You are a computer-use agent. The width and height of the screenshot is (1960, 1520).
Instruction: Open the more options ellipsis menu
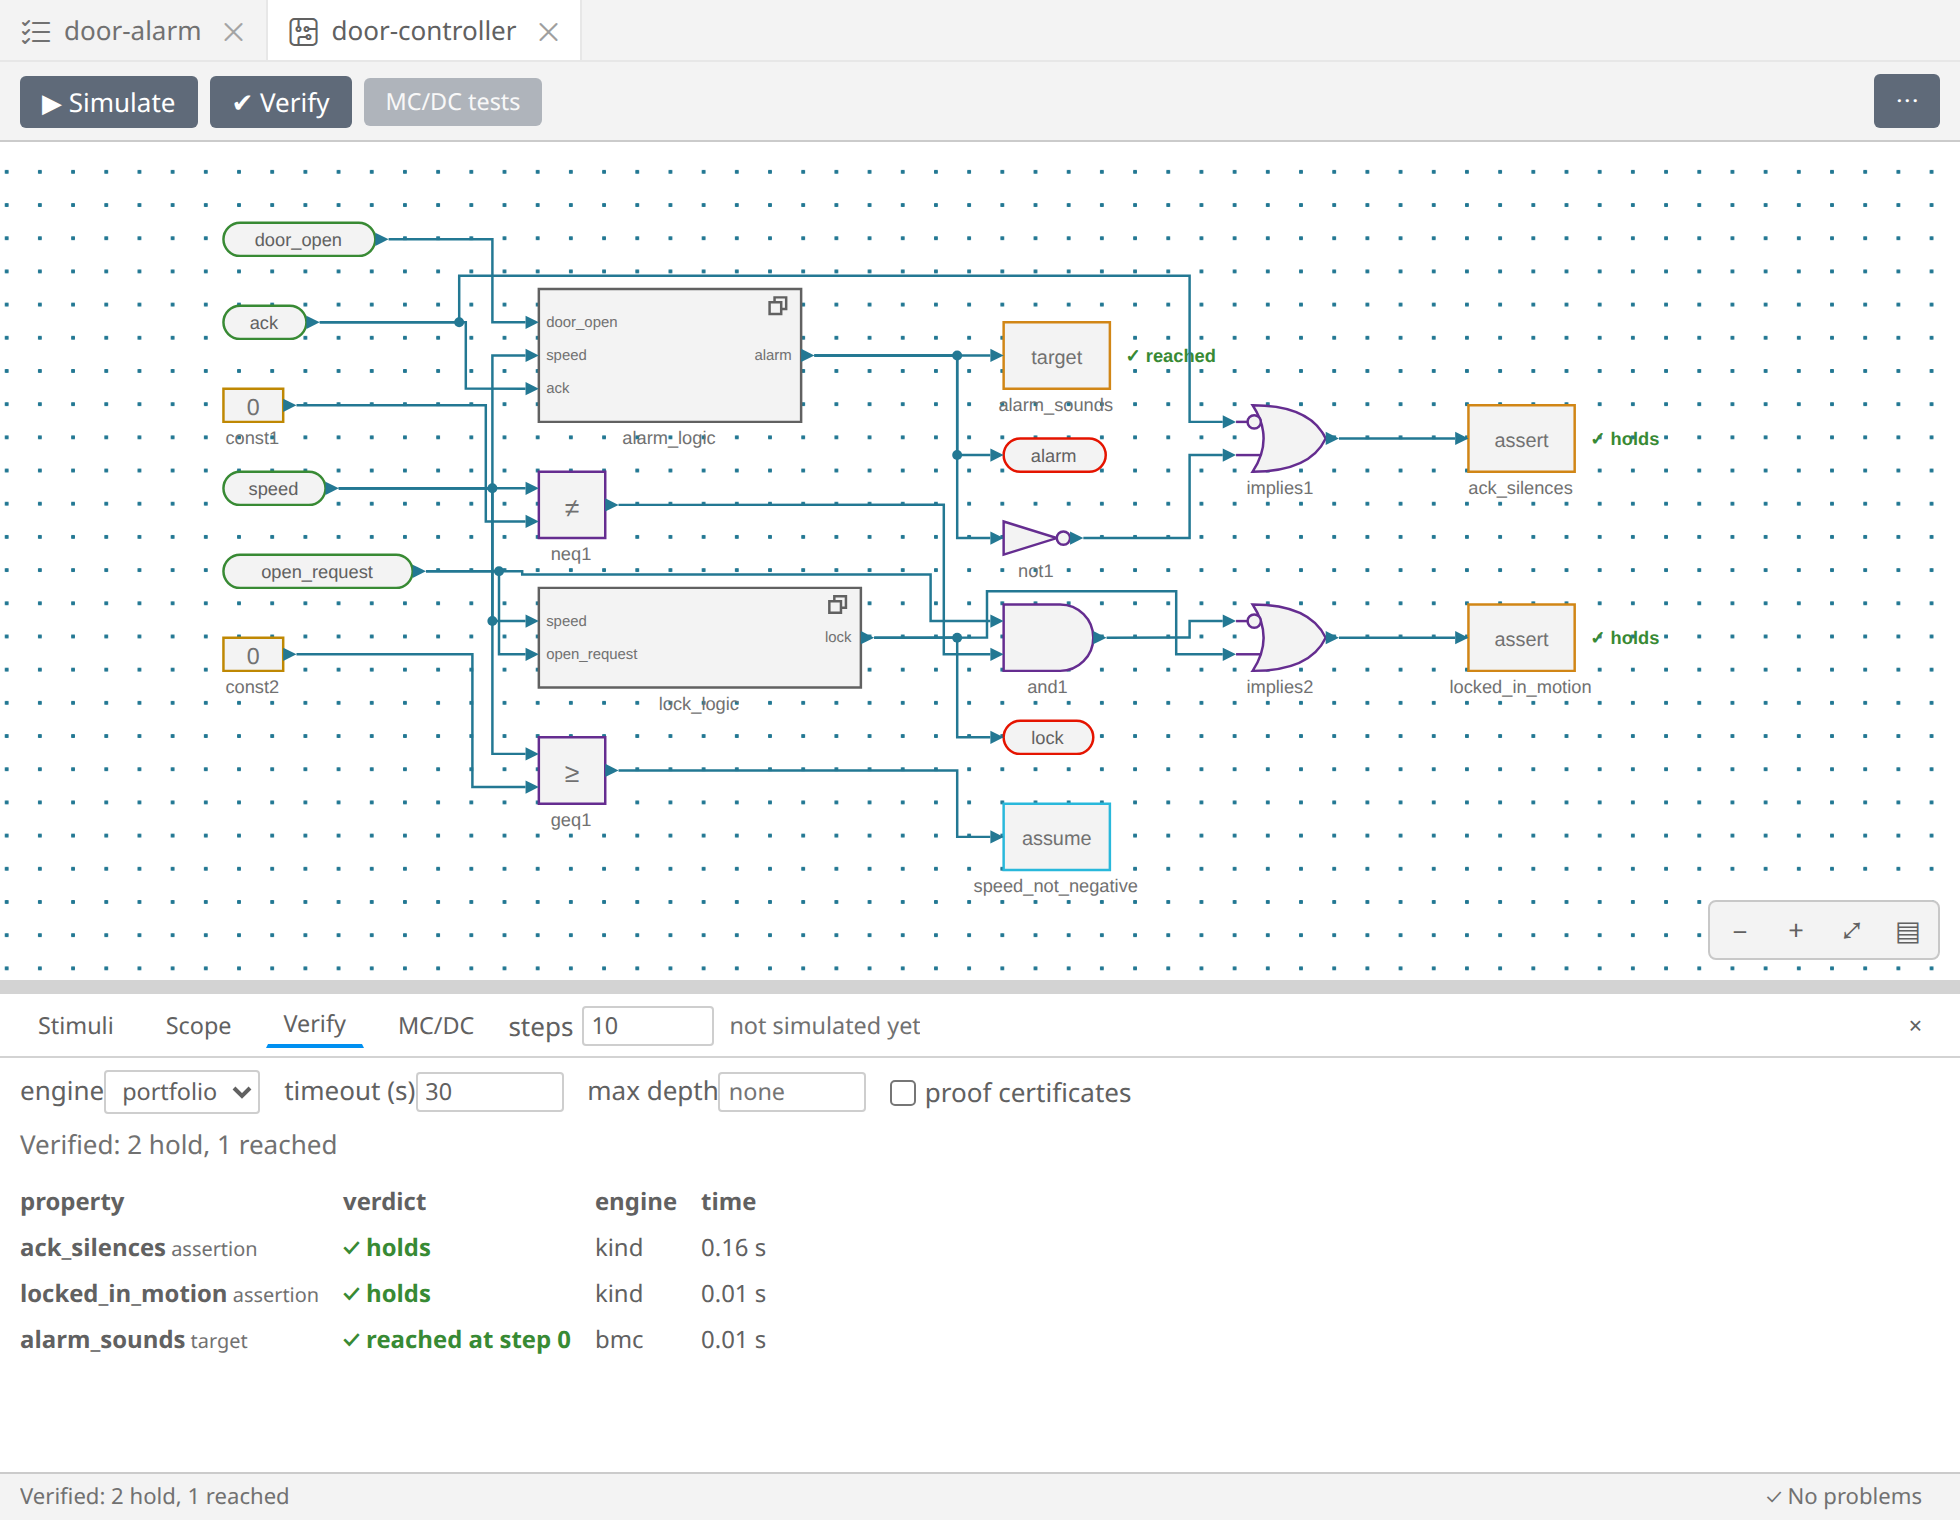pyautogui.click(x=1906, y=101)
